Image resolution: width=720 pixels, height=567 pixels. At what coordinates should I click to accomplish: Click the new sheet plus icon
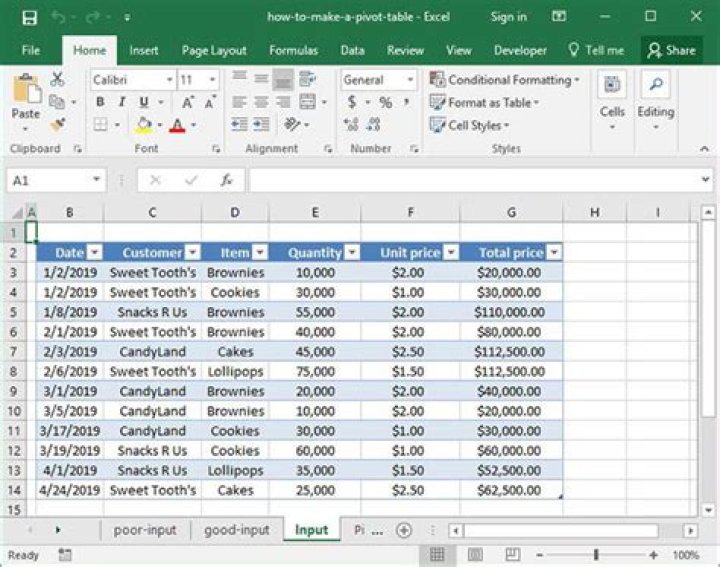pos(404,530)
